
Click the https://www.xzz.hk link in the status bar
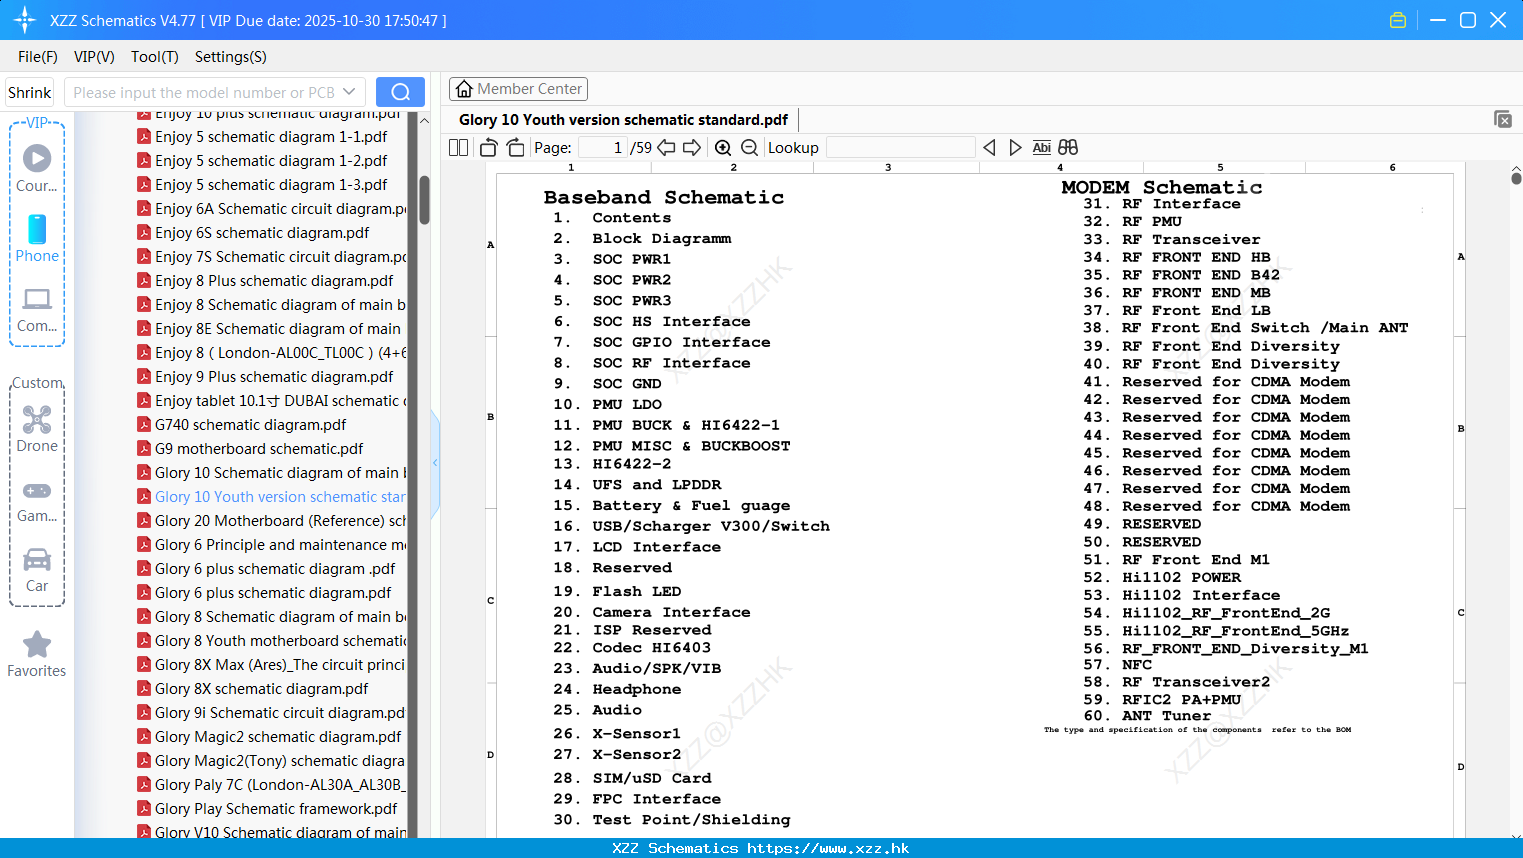click(x=828, y=848)
